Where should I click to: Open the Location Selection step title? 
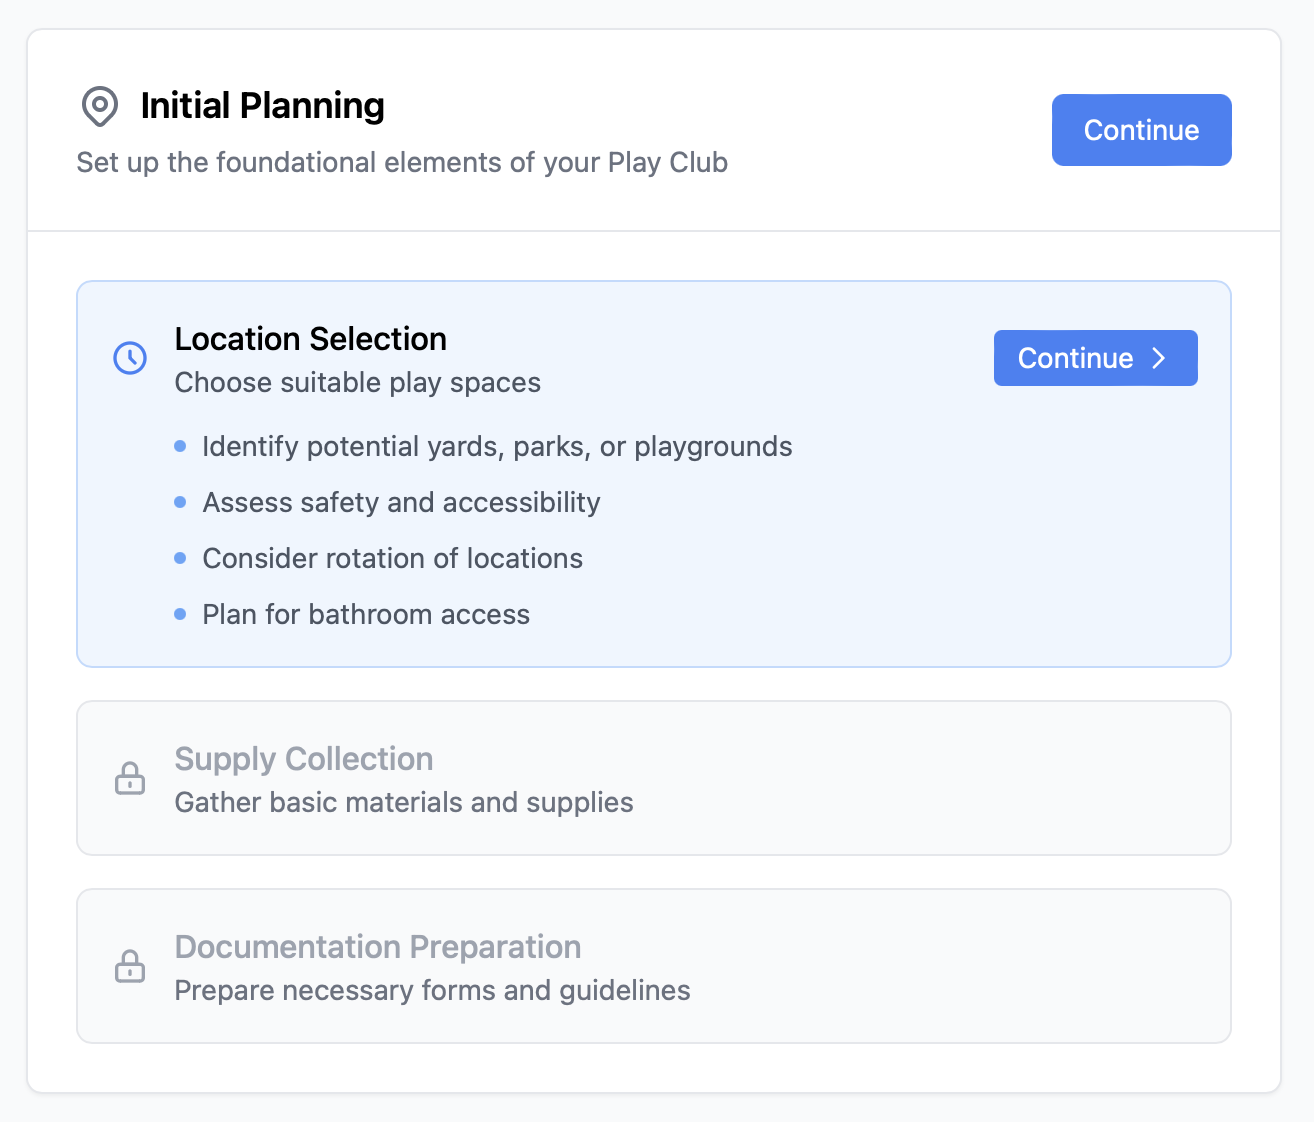pos(310,339)
